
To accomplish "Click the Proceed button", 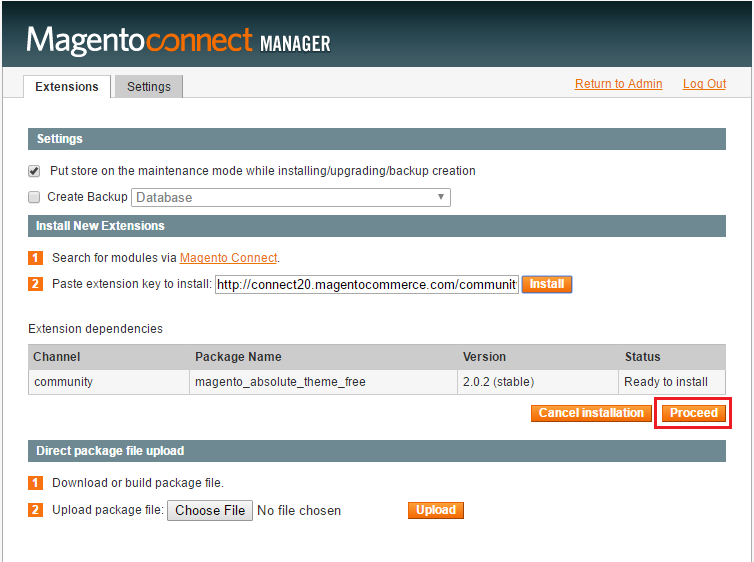I will [x=694, y=413].
